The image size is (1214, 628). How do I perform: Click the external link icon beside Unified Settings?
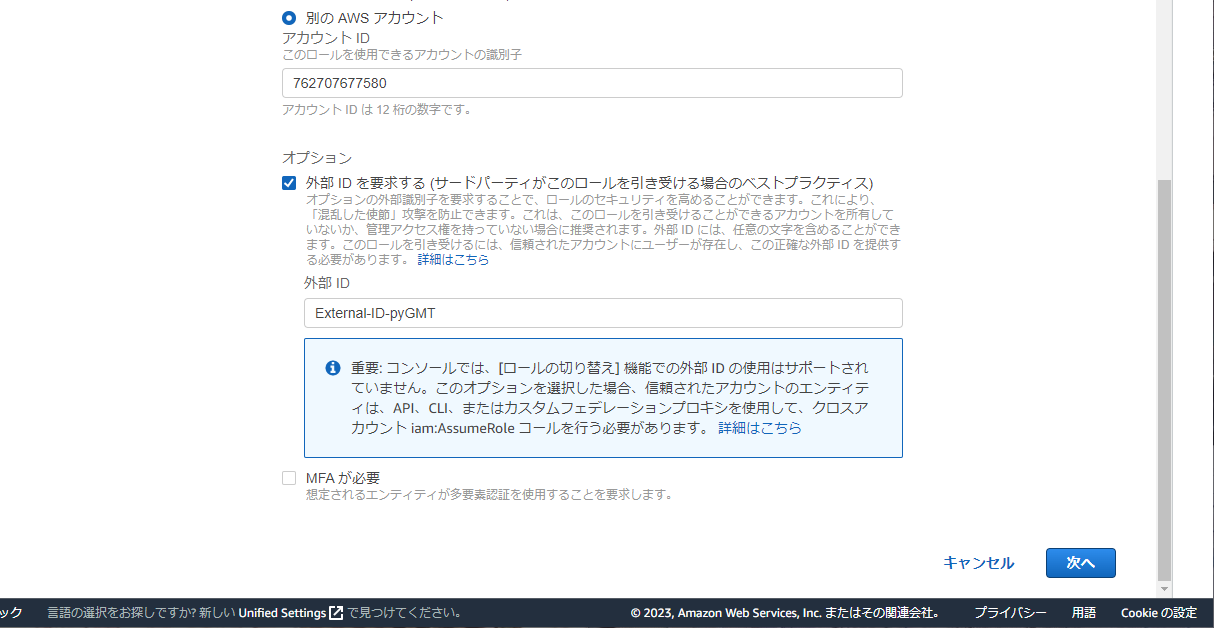pos(336,613)
